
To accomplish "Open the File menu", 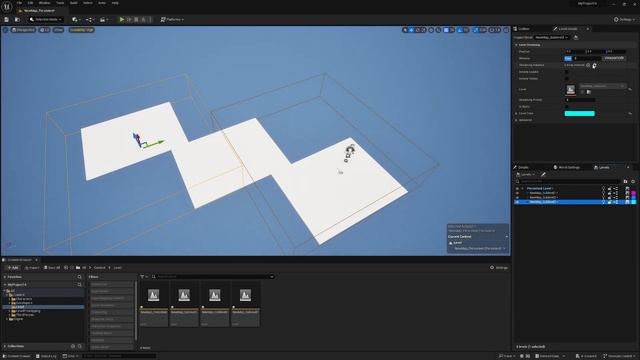I will coord(19,3).
